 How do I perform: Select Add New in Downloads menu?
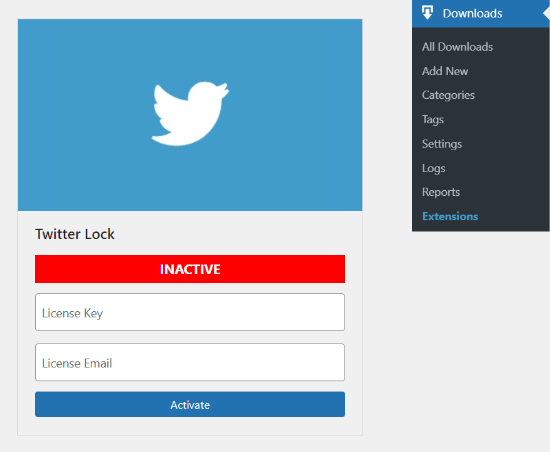point(445,71)
